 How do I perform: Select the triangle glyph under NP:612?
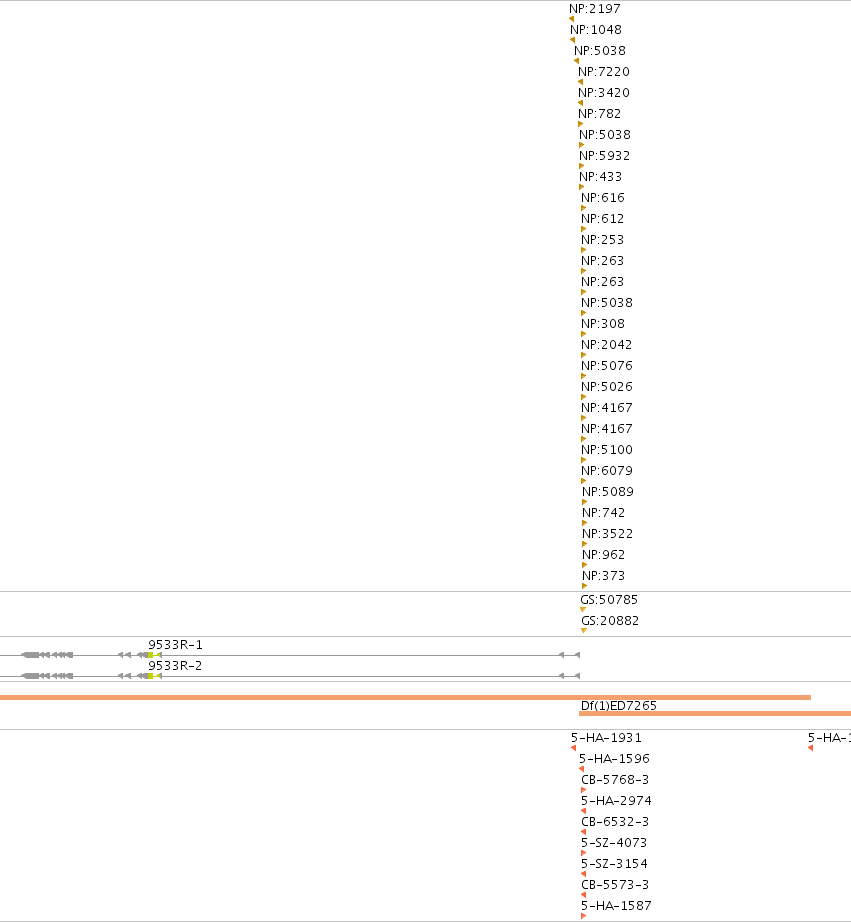[583, 229]
